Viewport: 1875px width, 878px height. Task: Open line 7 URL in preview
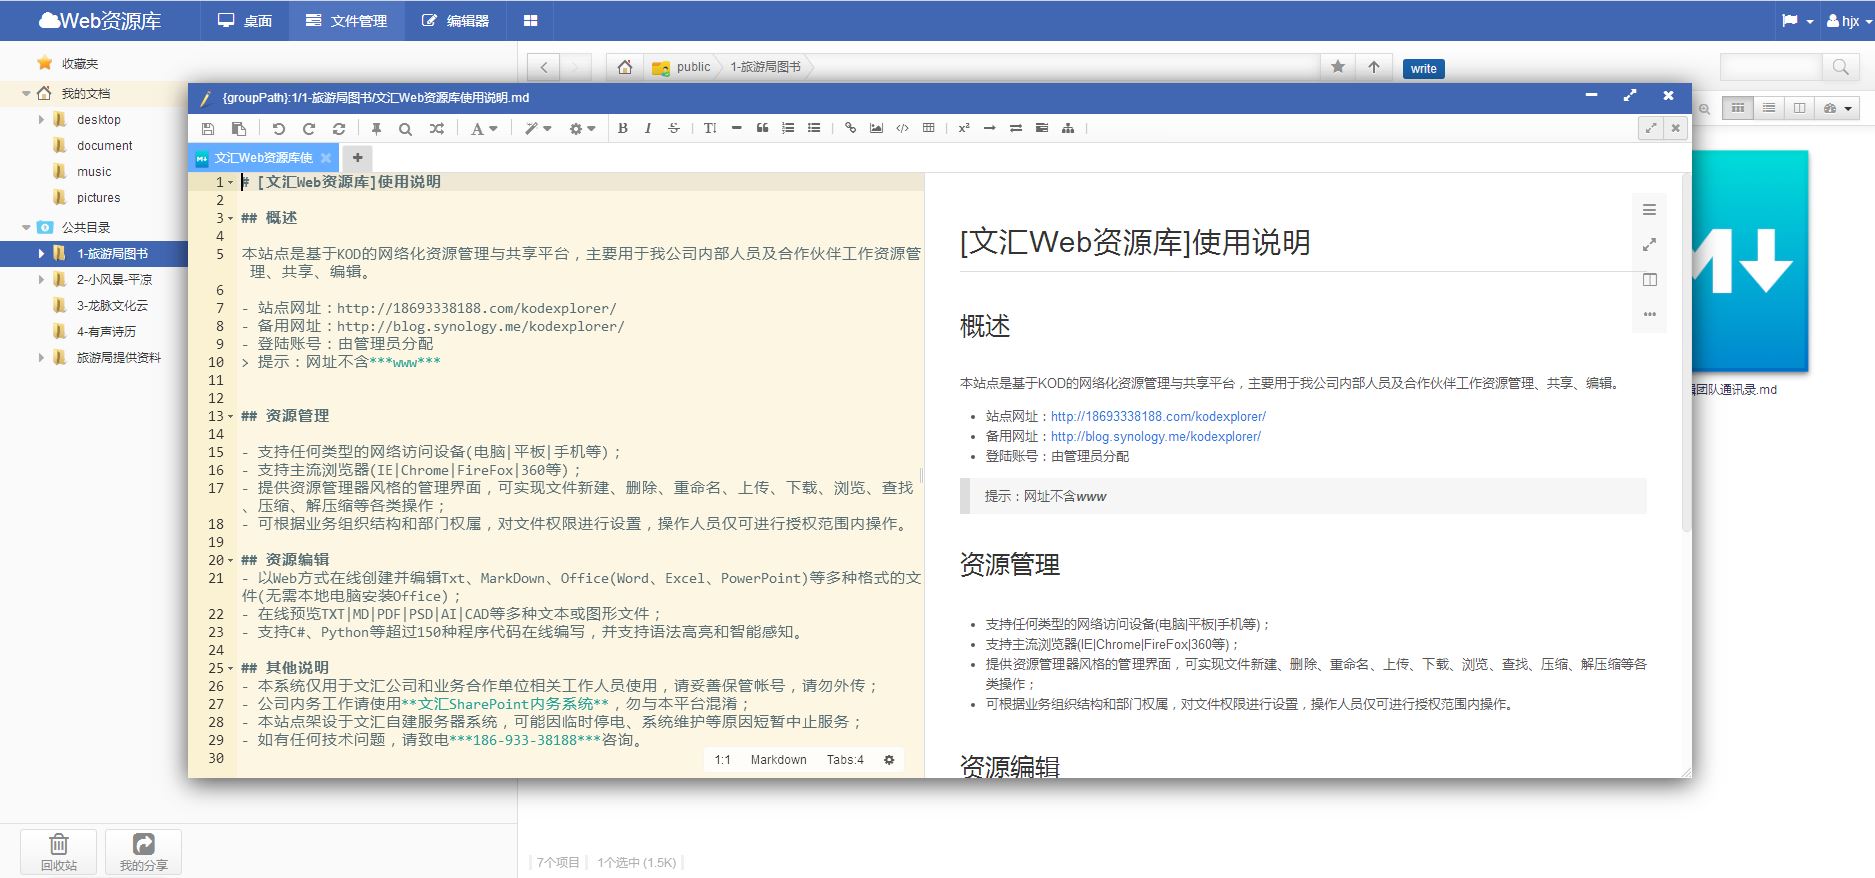click(1158, 417)
